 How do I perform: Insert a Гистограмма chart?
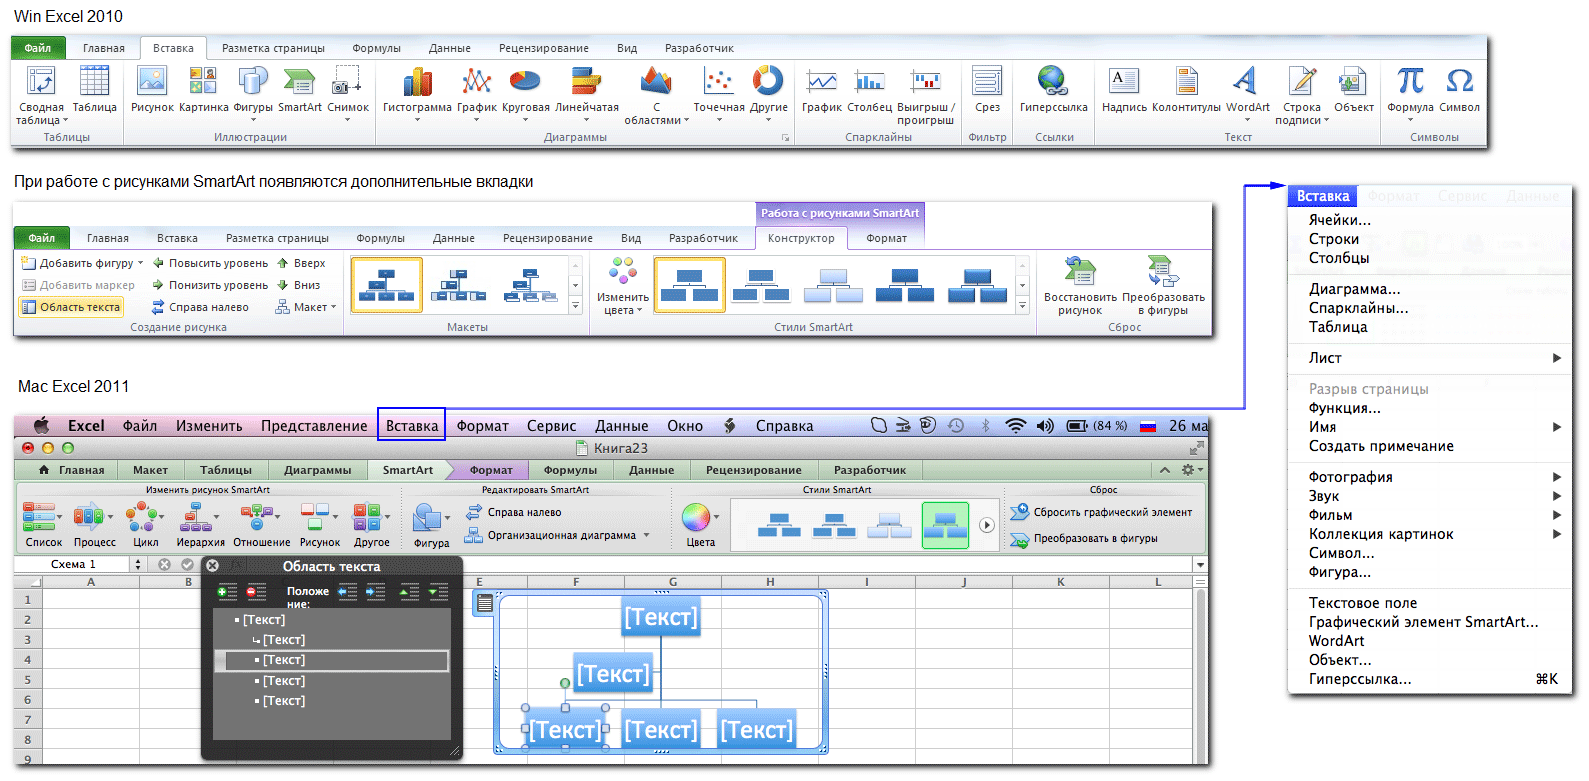(x=417, y=93)
